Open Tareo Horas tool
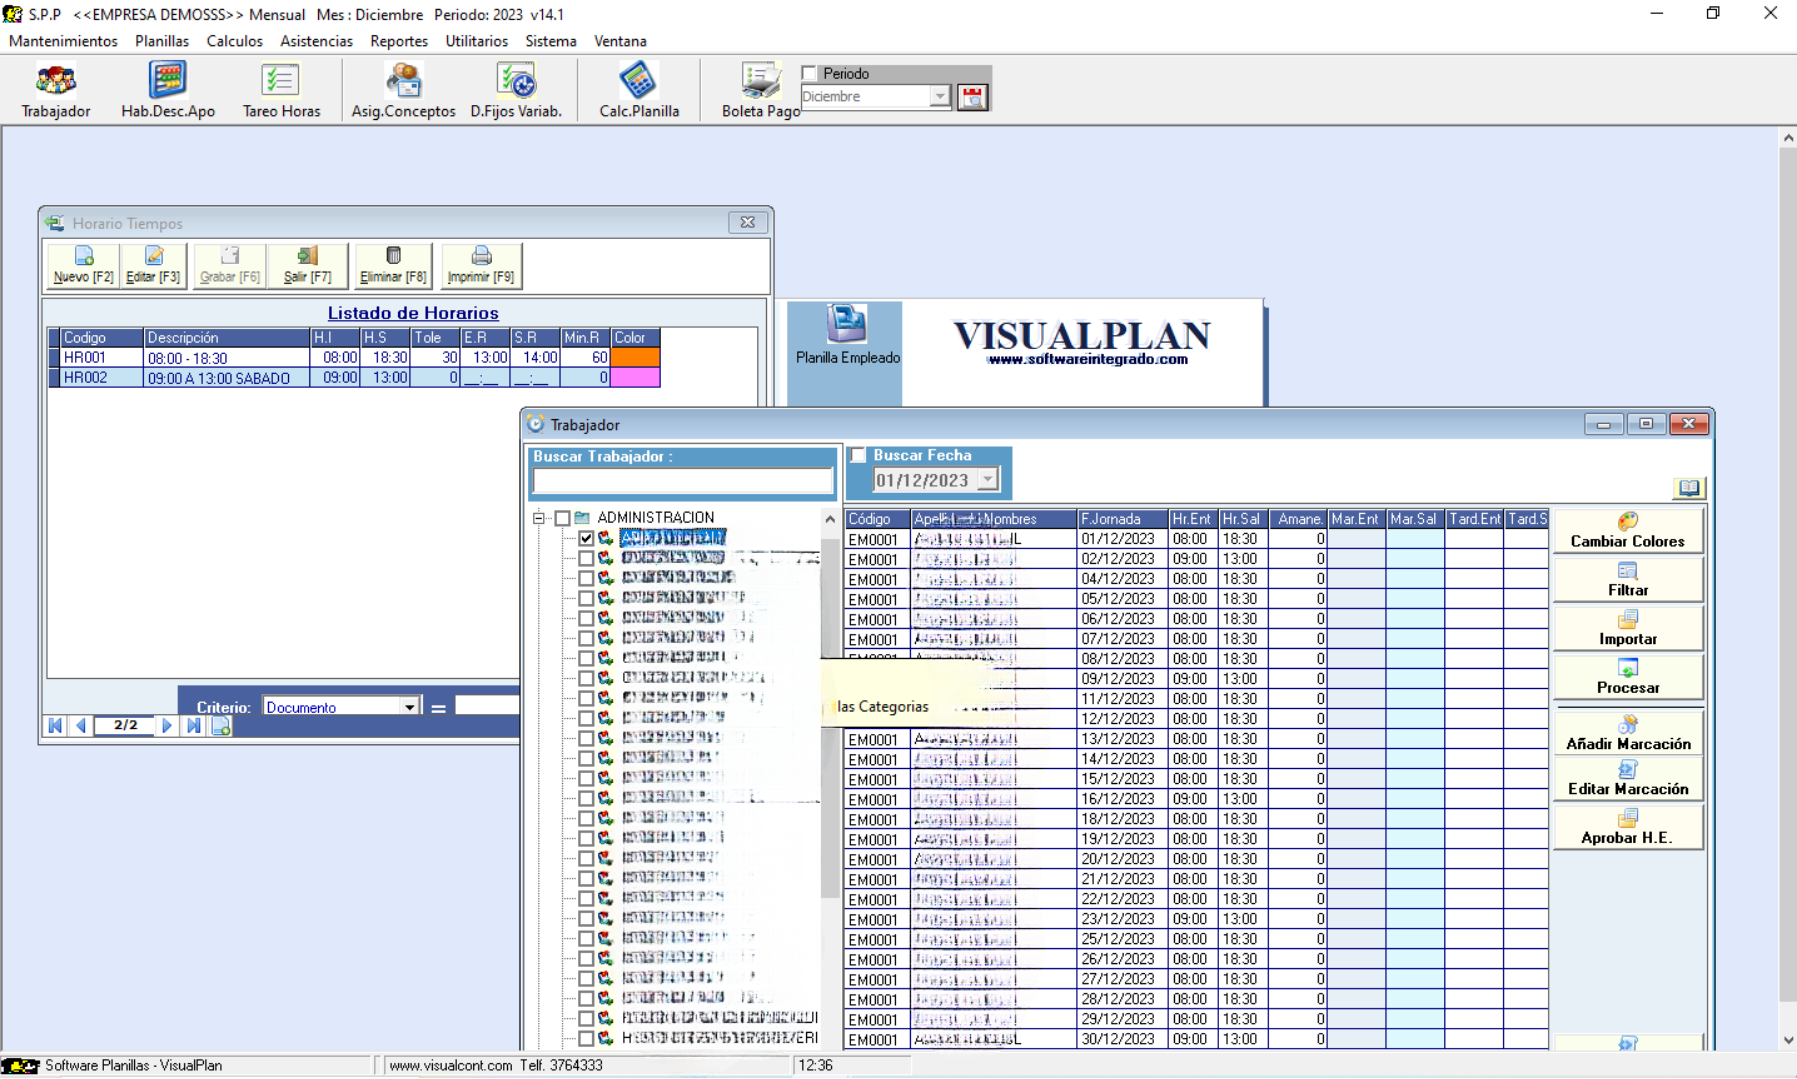Image resolution: width=1797 pixels, height=1079 pixels. [x=281, y=91]
